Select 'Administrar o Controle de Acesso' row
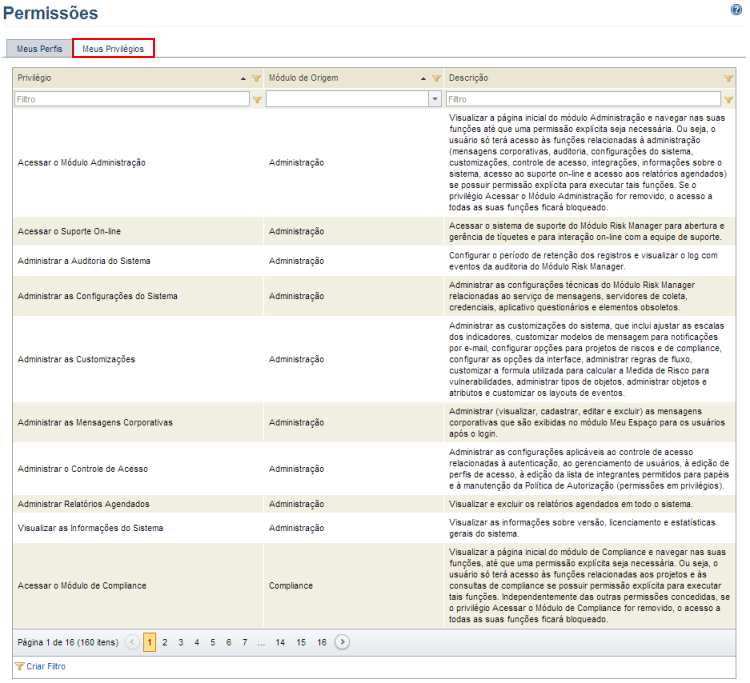The height and width of the screenshot is (683, 750). click(375, 469)
